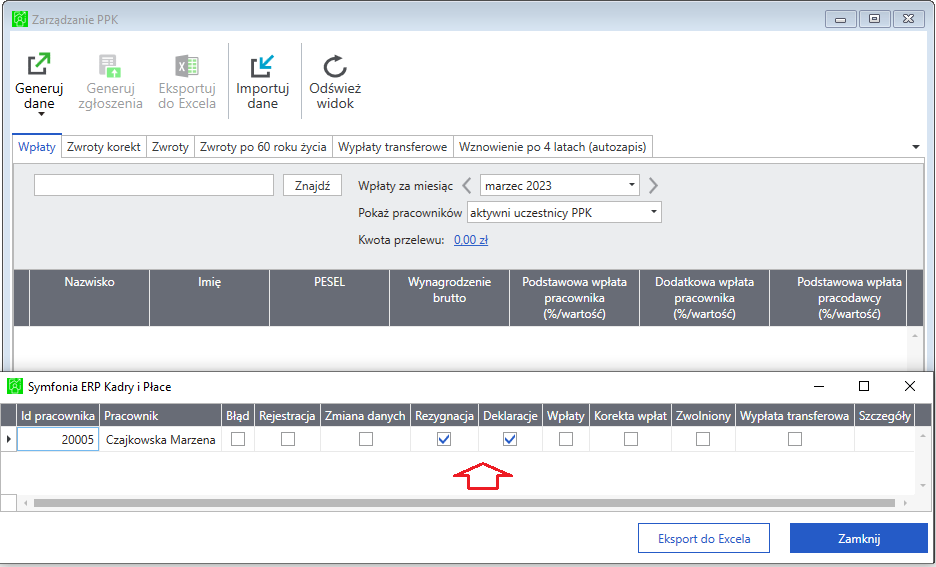
Task: Click the Znajdź button
Action: pos(312,186)
